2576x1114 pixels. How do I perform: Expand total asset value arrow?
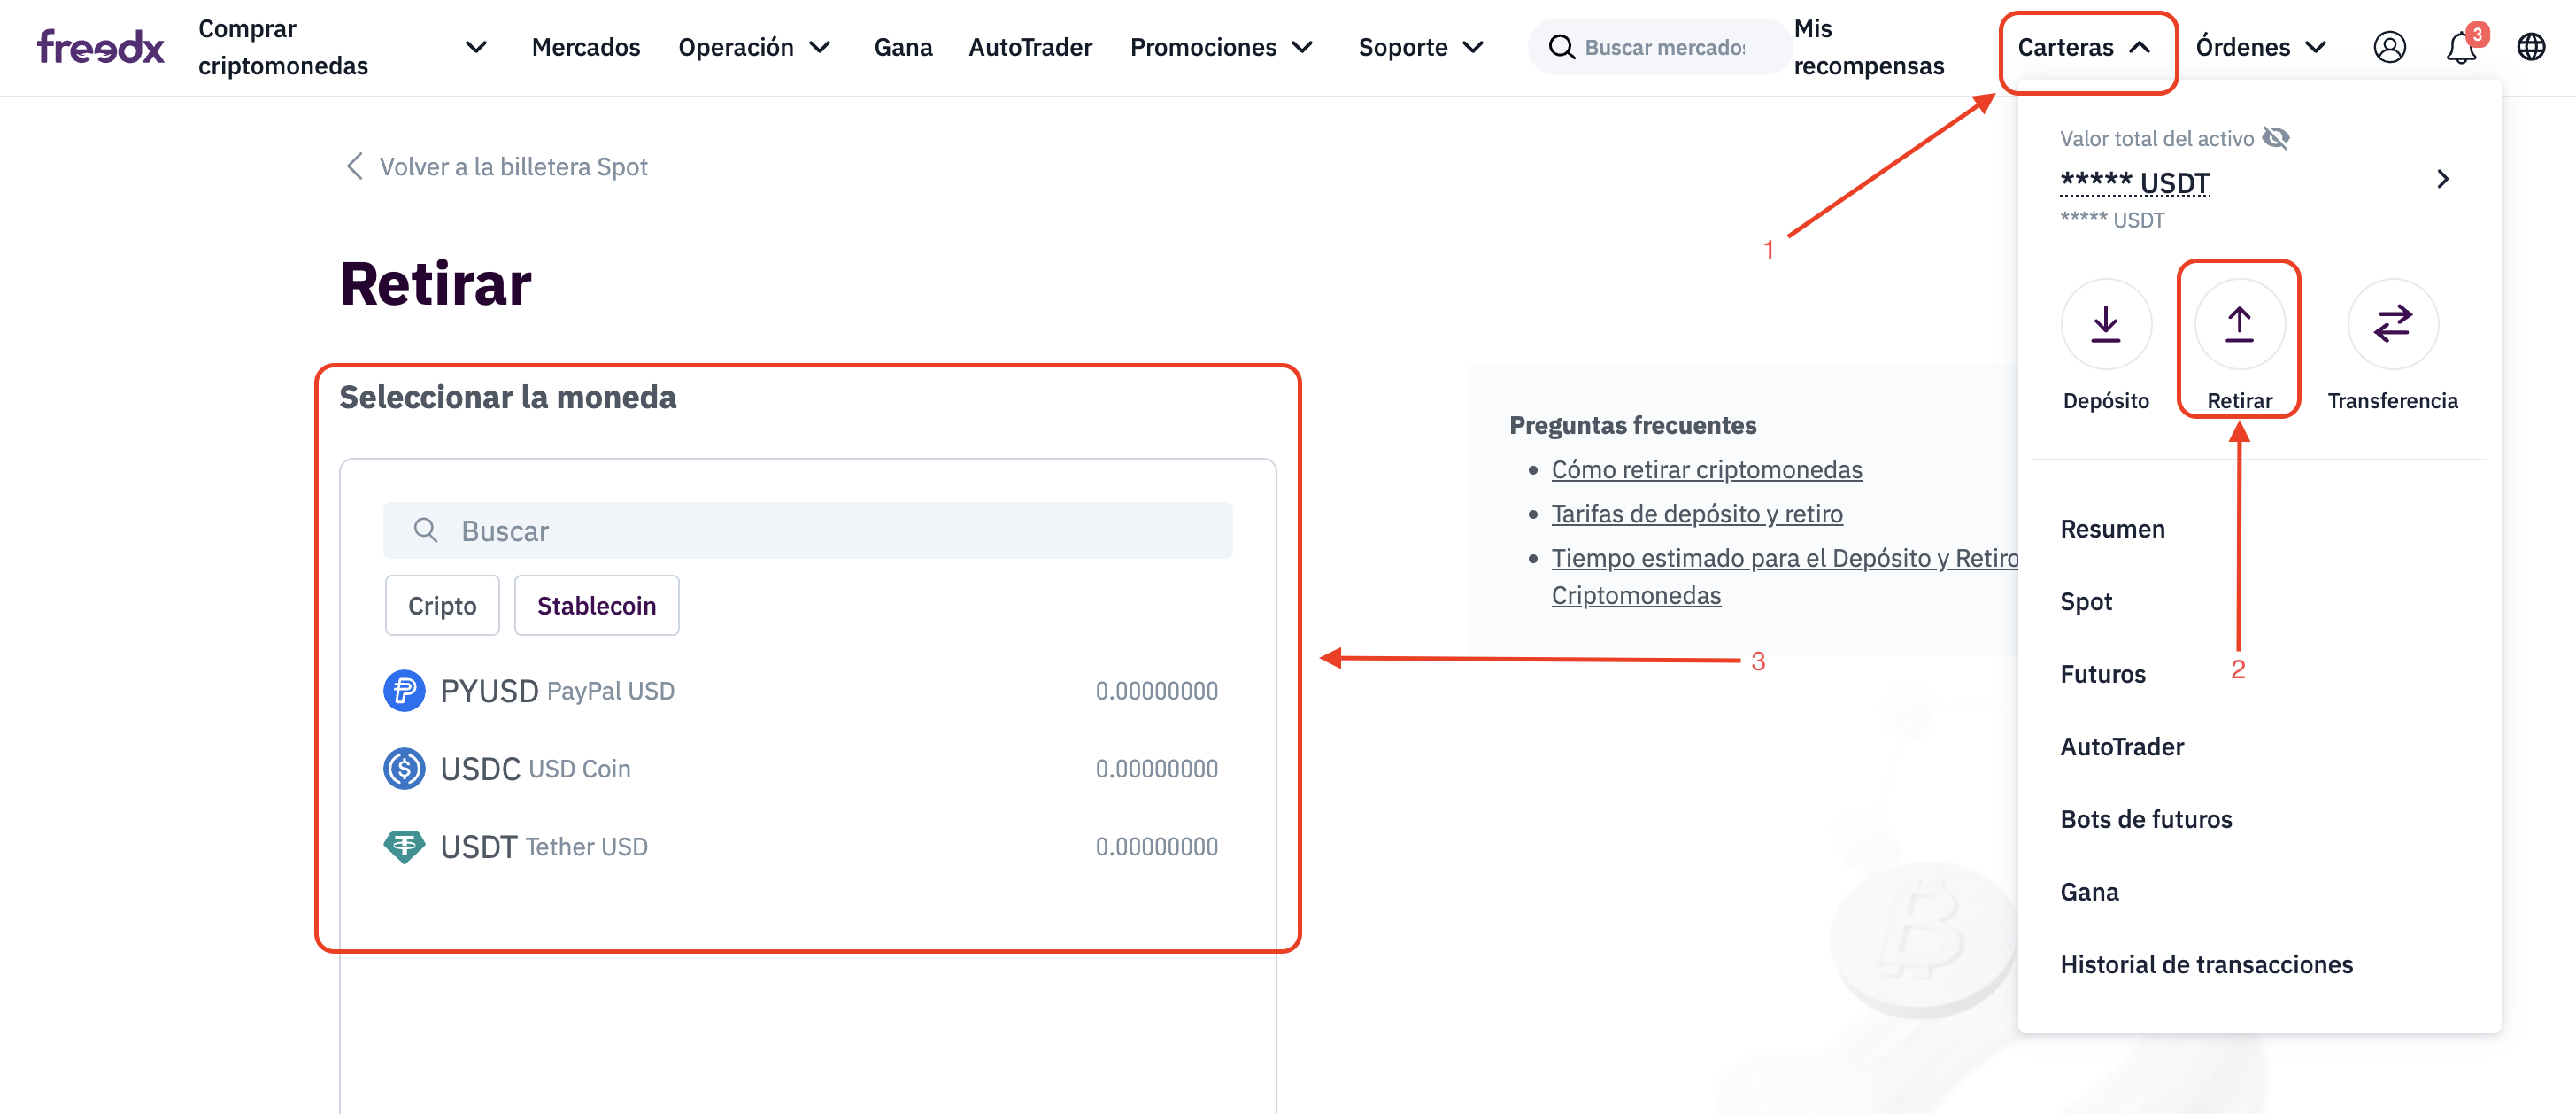point(2442,179)
